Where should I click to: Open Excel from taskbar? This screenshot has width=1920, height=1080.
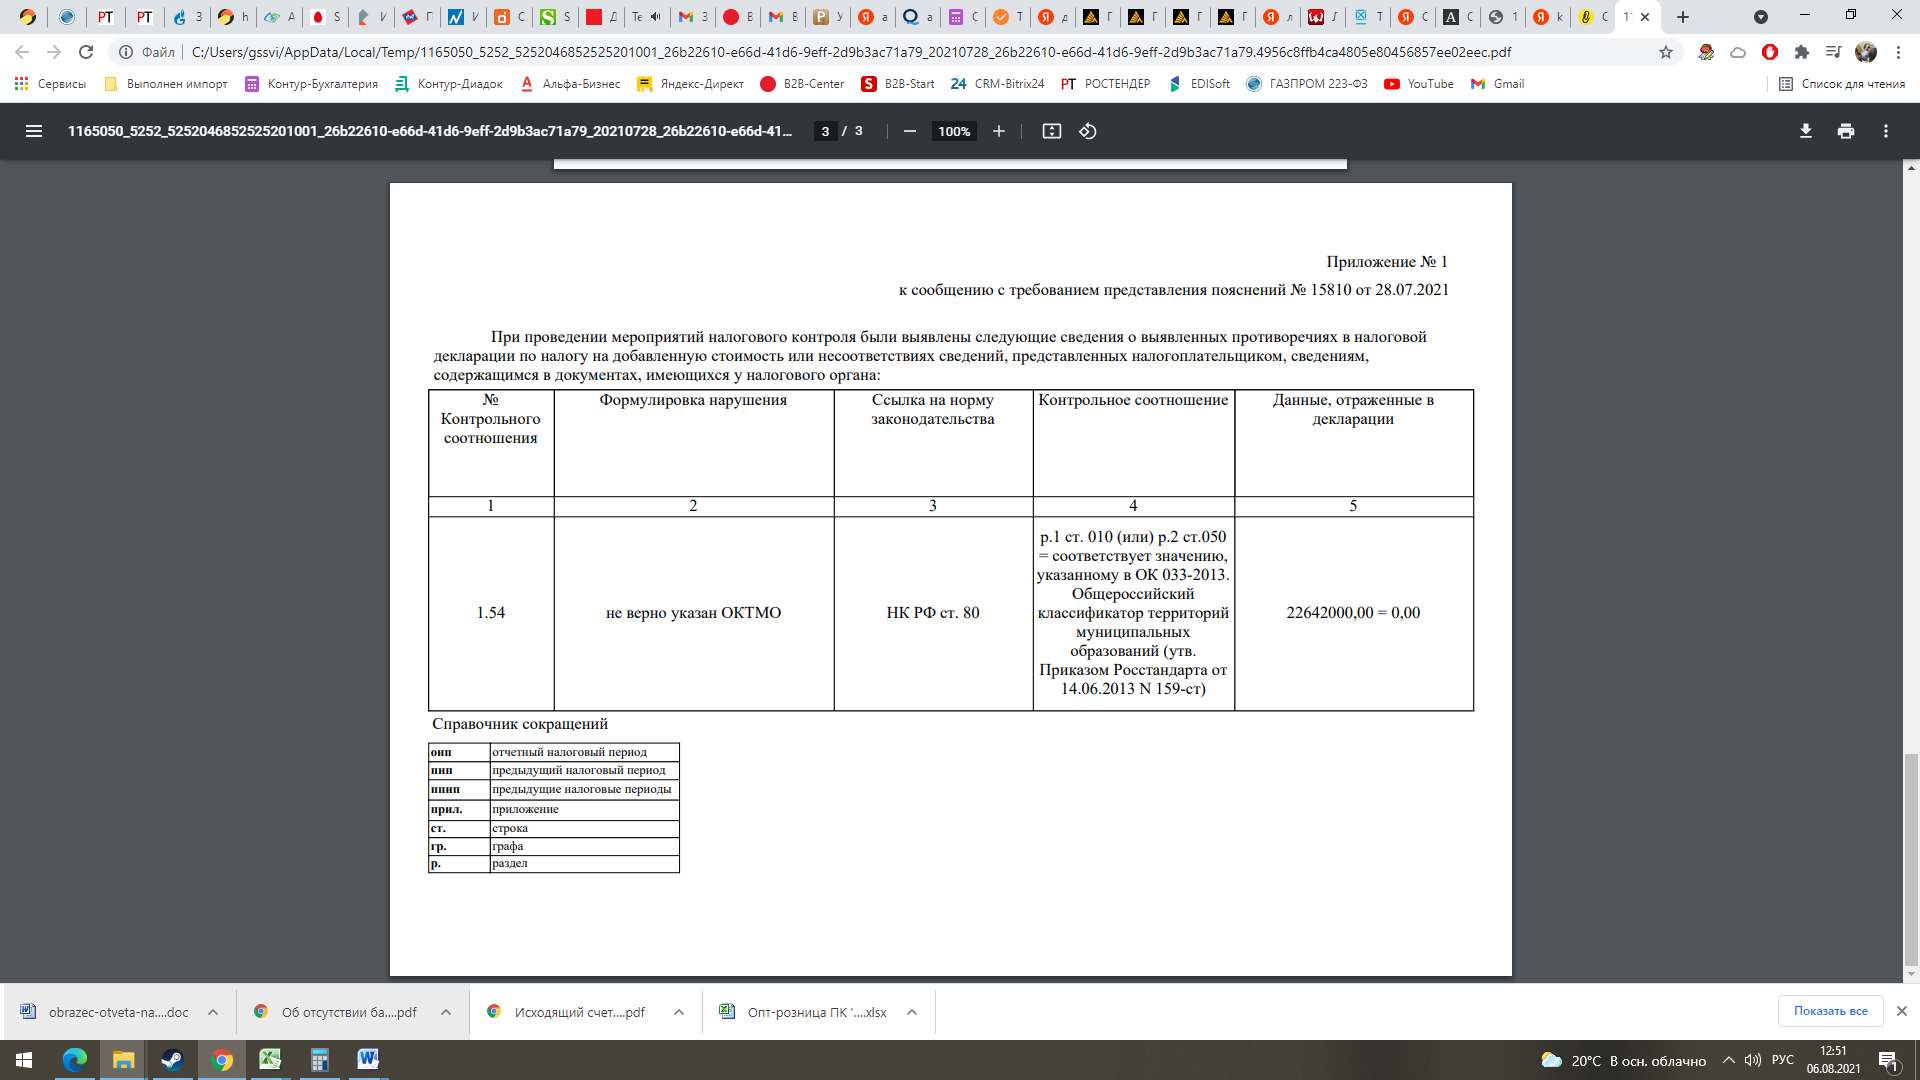[270, 1060]
